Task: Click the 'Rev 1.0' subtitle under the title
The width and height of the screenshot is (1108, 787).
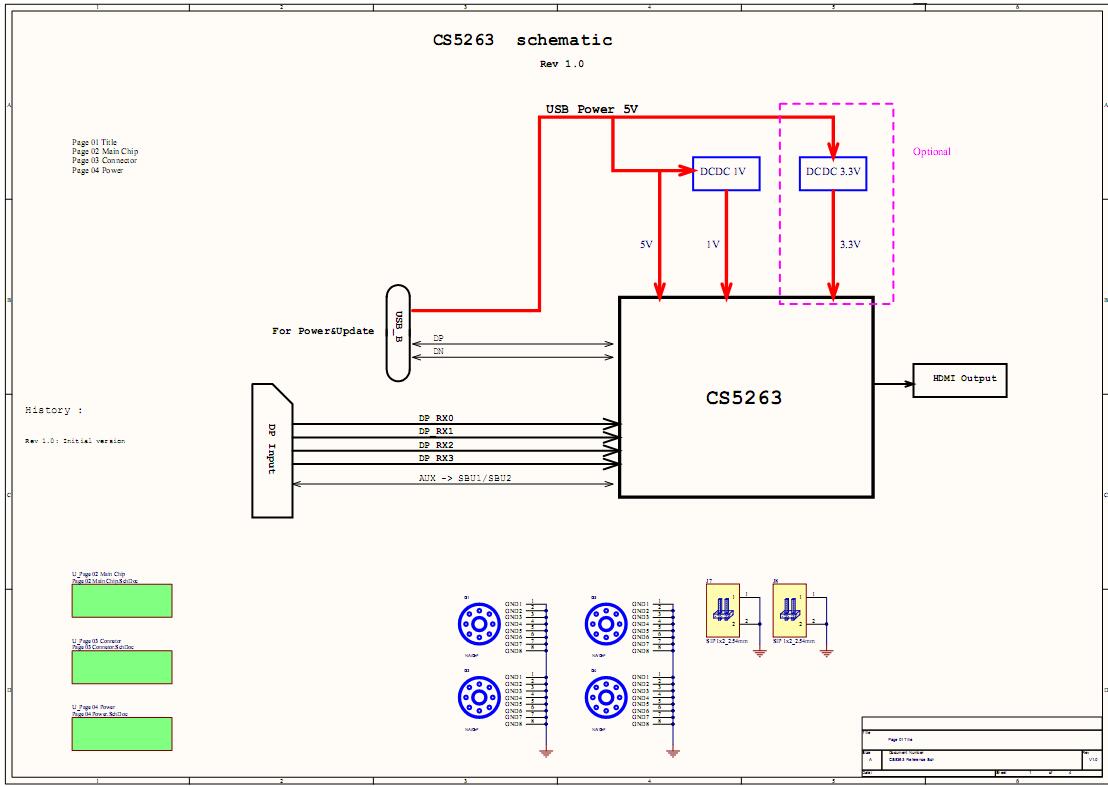Action: click(562, 64)
